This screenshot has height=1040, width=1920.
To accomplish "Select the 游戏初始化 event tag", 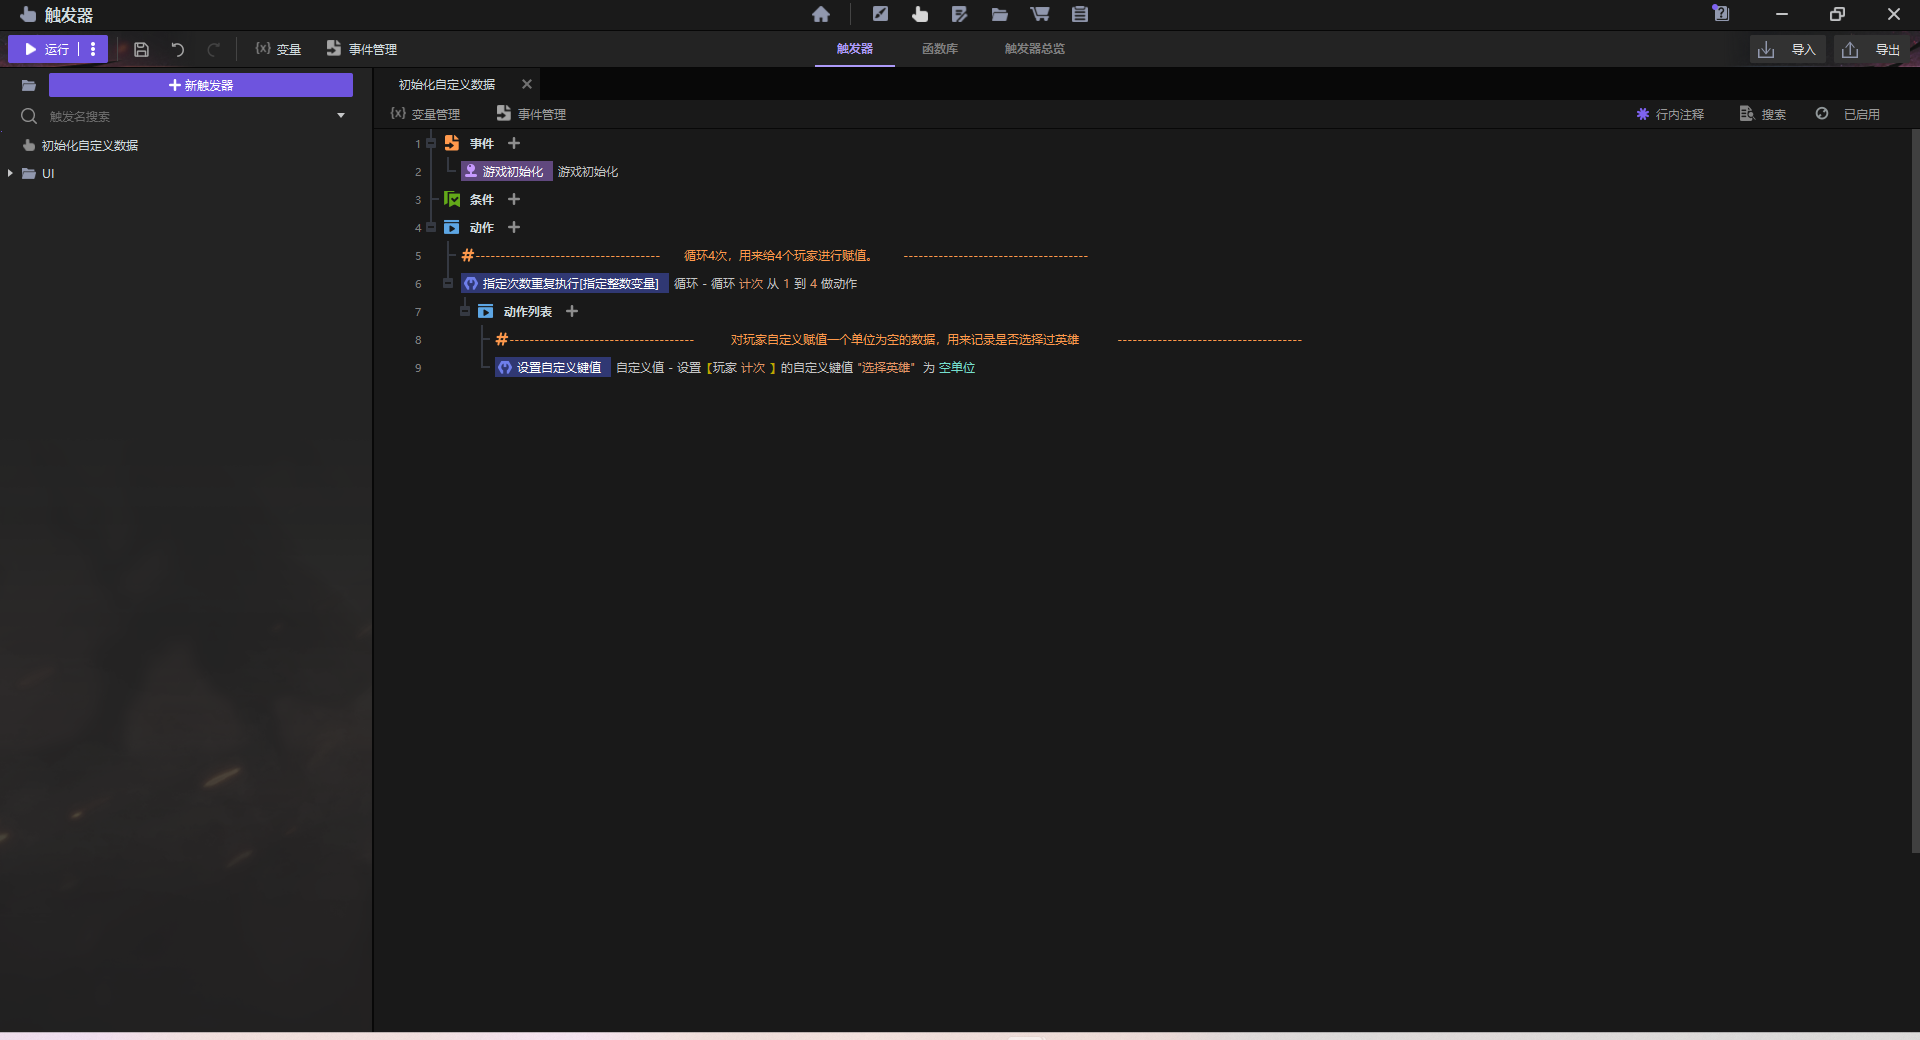I will click(506, 171).
